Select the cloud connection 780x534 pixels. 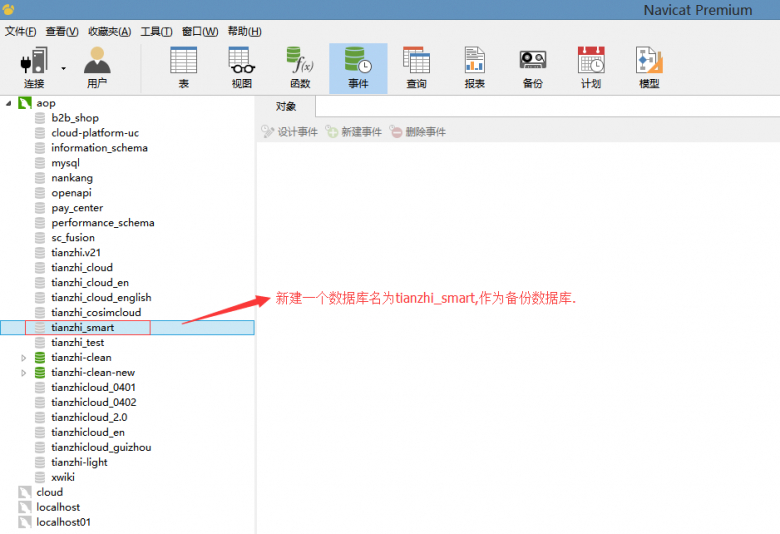click(x=50, y=492)
